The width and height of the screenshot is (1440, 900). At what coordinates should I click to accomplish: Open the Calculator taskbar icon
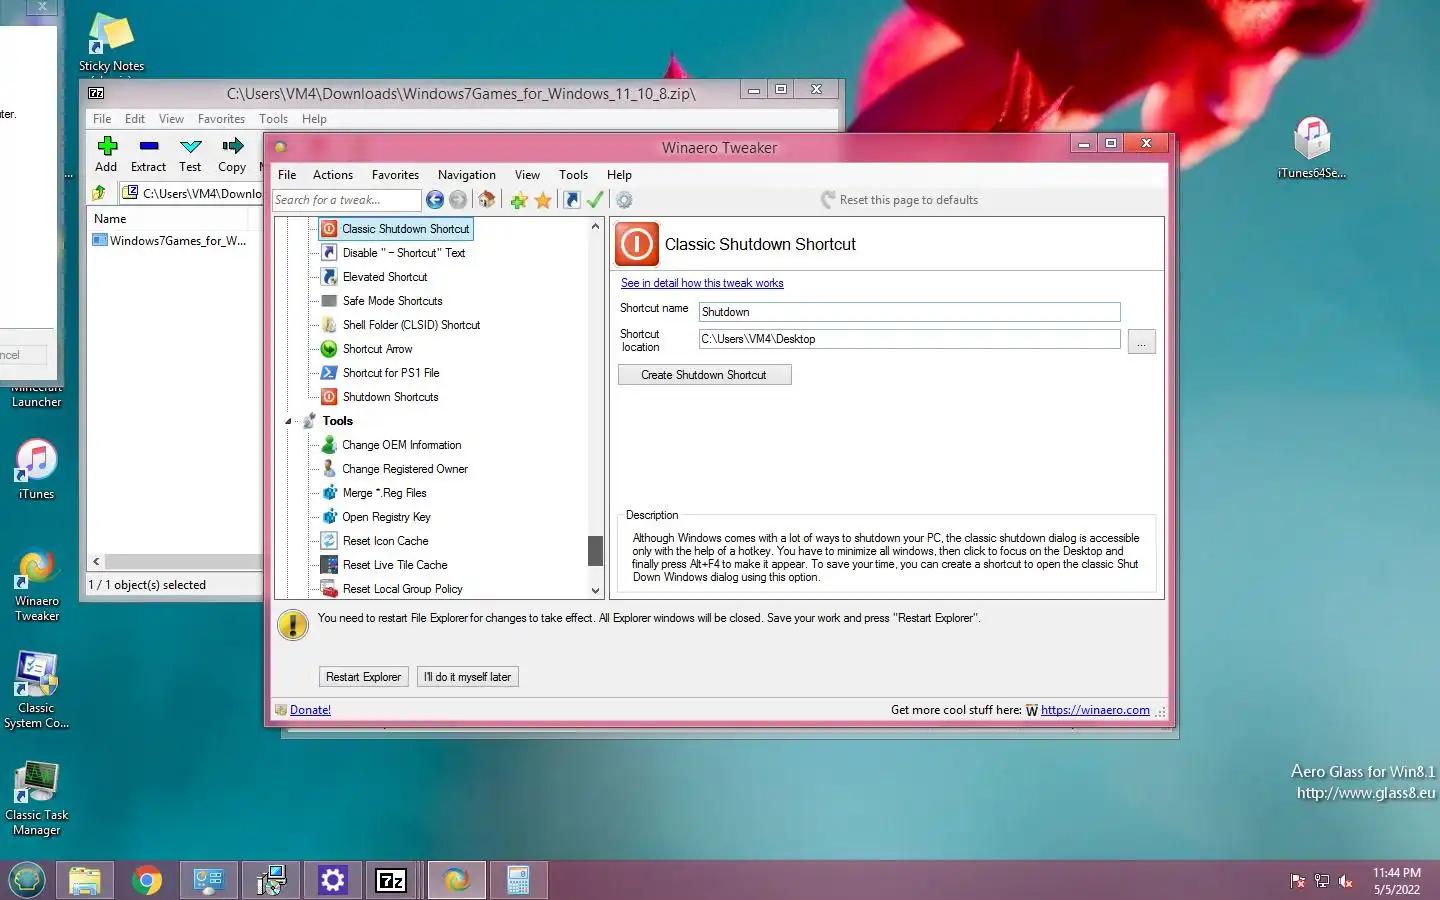click(x=518, y=880)
